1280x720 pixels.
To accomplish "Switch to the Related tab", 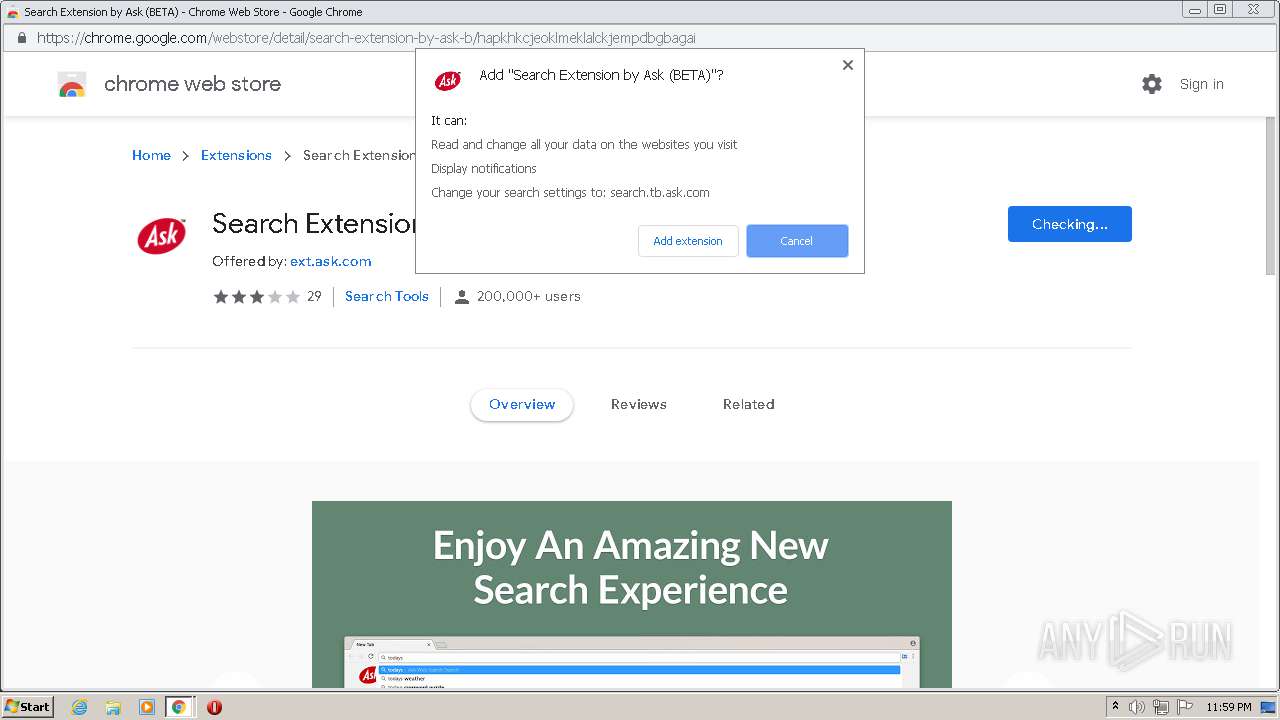I will tap(749, 404).
